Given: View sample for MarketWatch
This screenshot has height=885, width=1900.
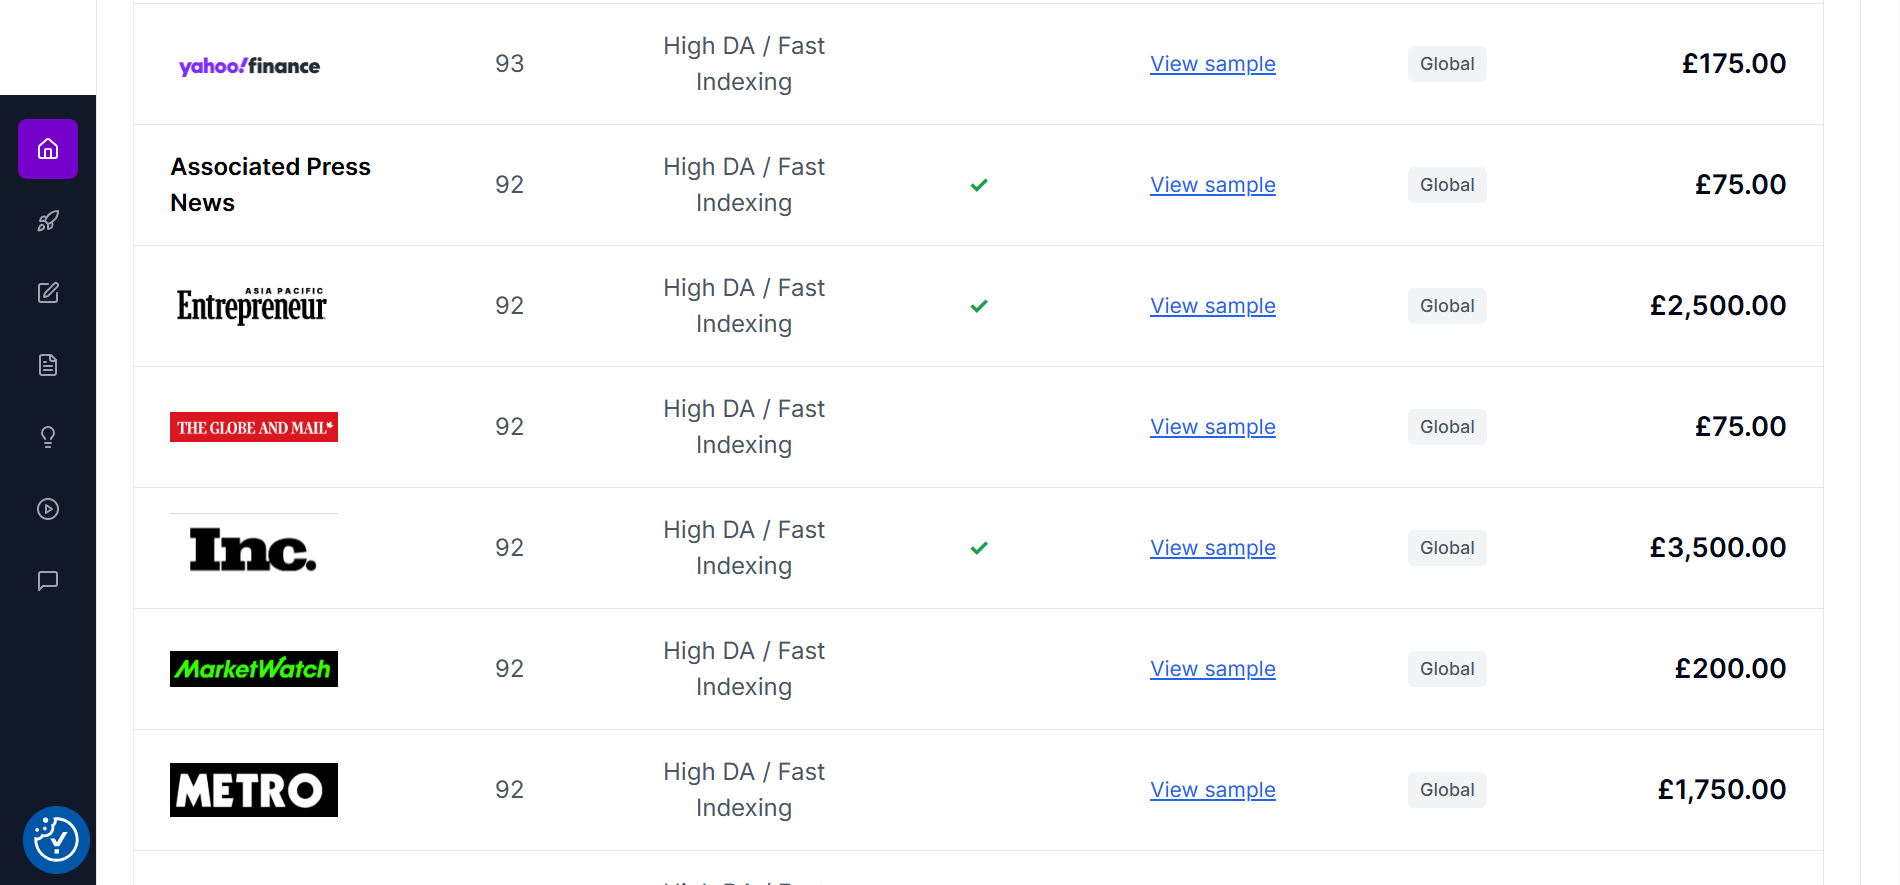Looking at the screenshot, I should [x=1212, y=669].
